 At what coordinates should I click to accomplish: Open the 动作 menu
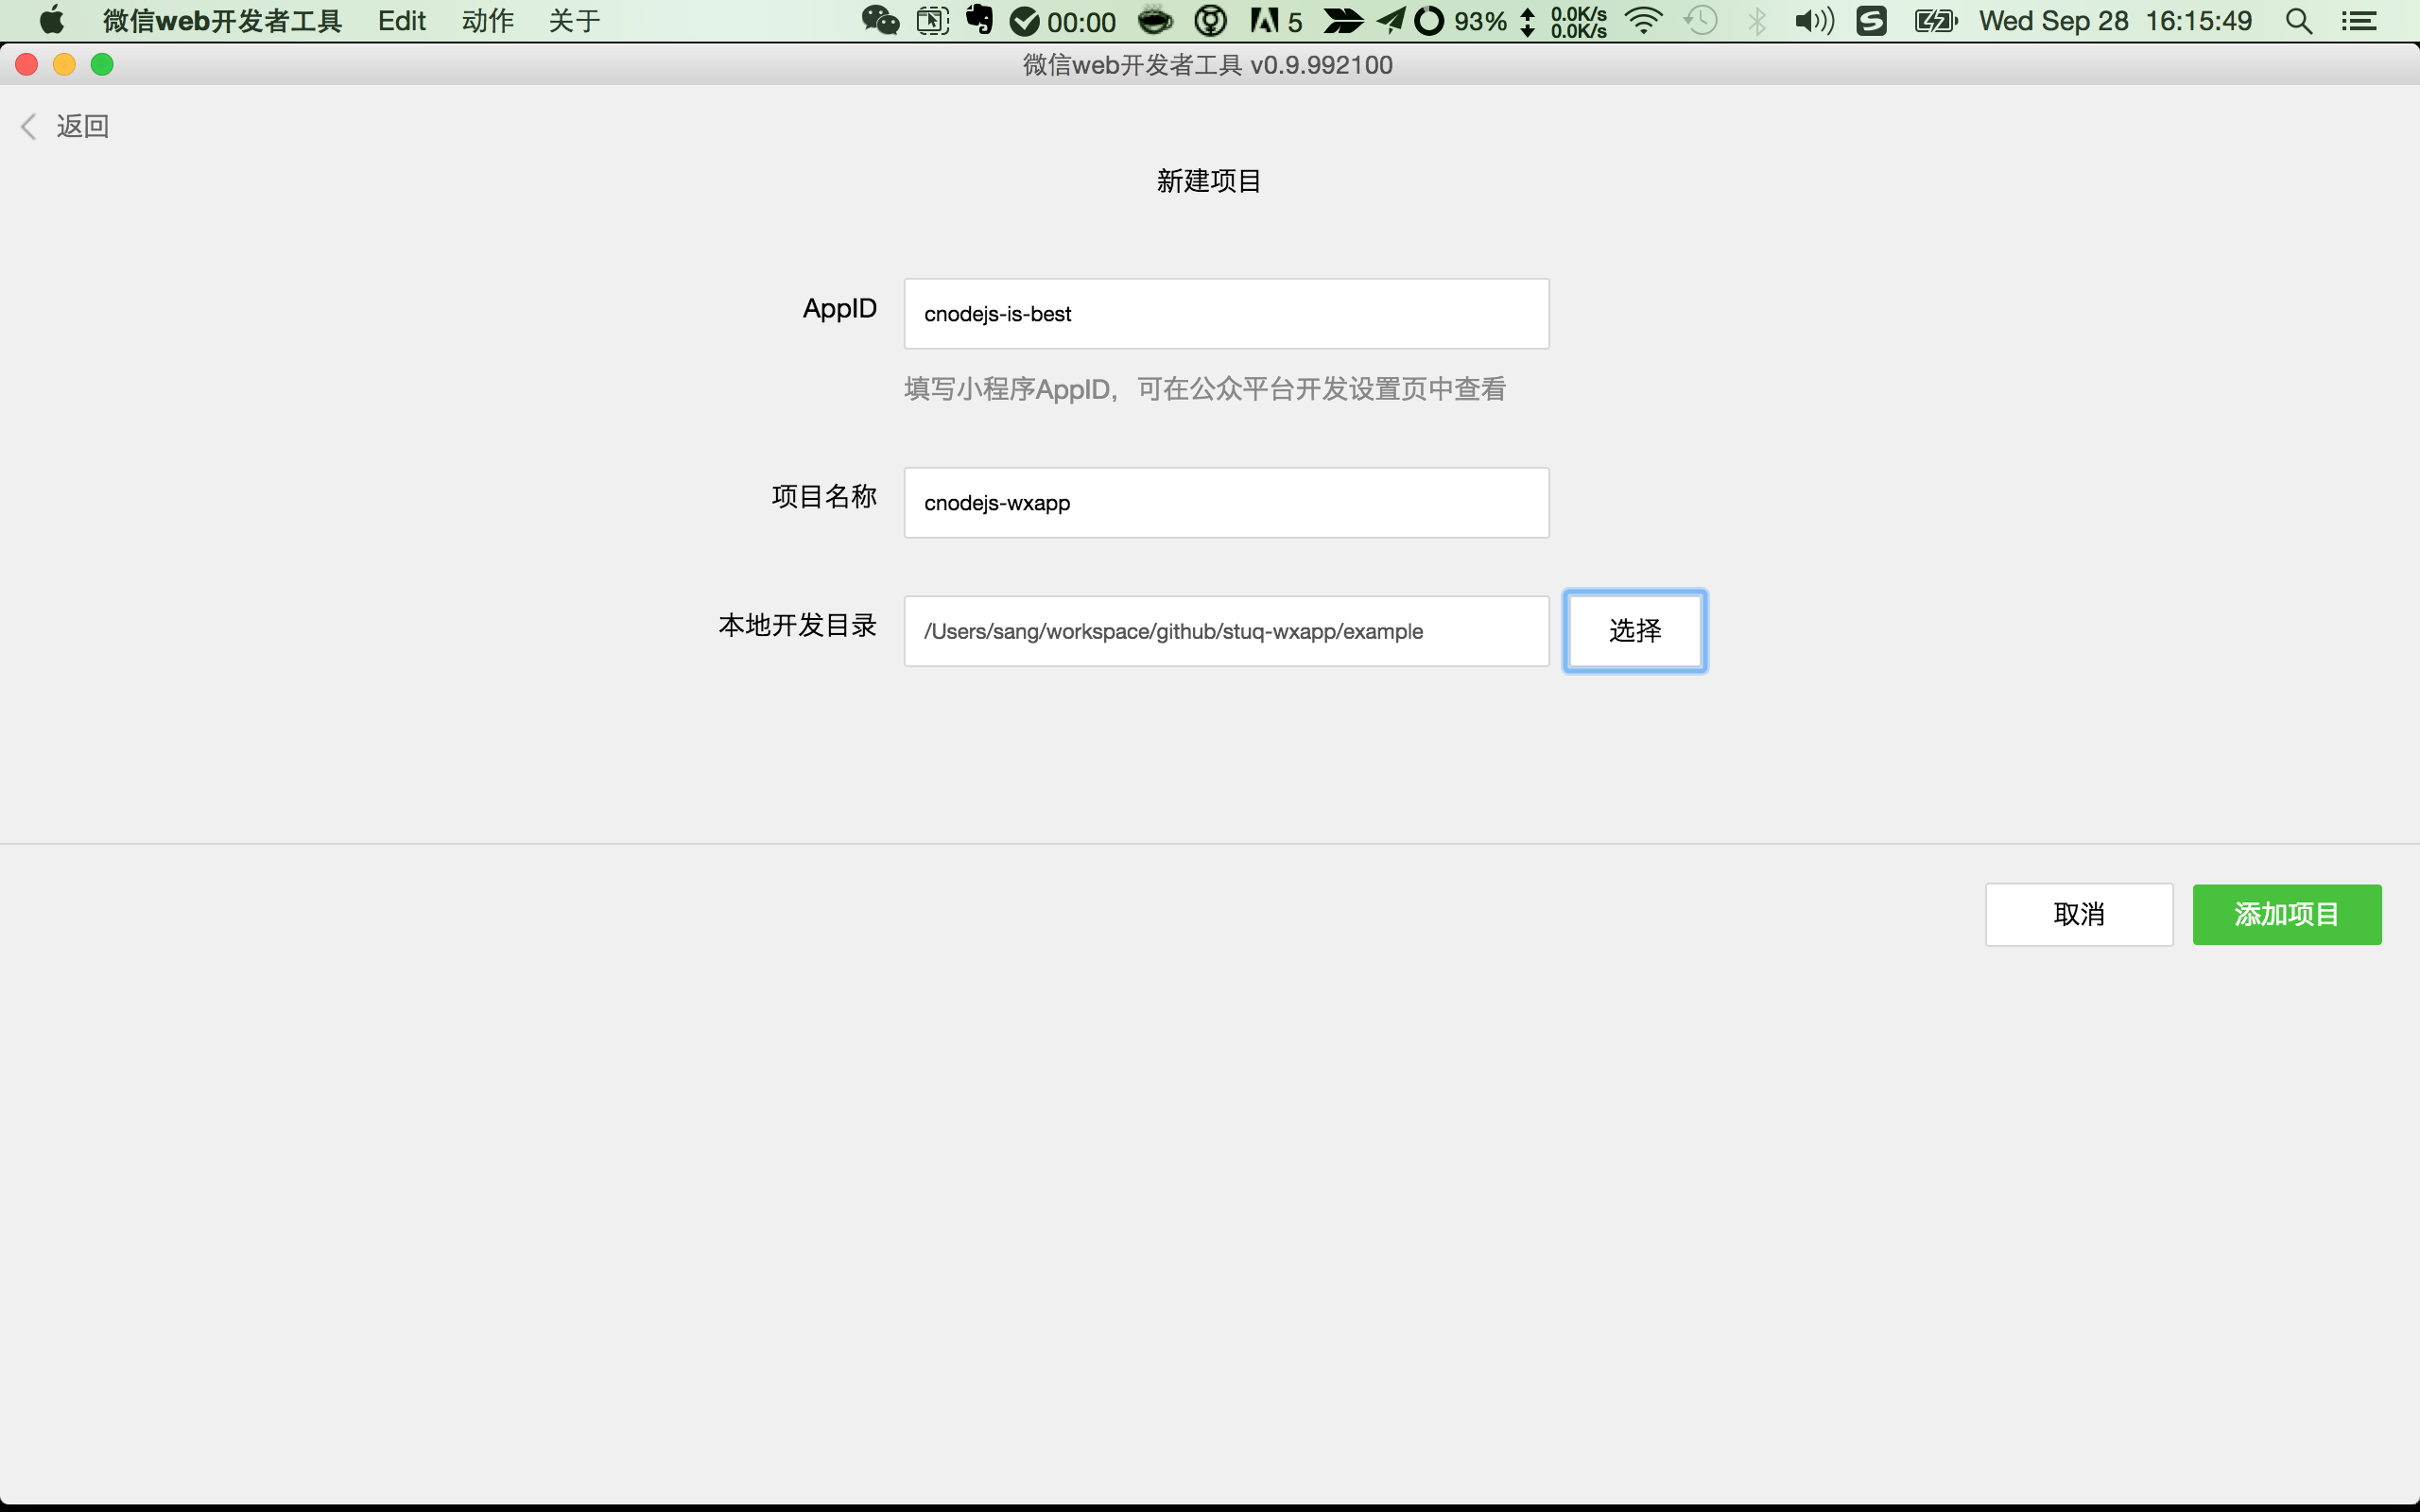(x=487, y=21)
